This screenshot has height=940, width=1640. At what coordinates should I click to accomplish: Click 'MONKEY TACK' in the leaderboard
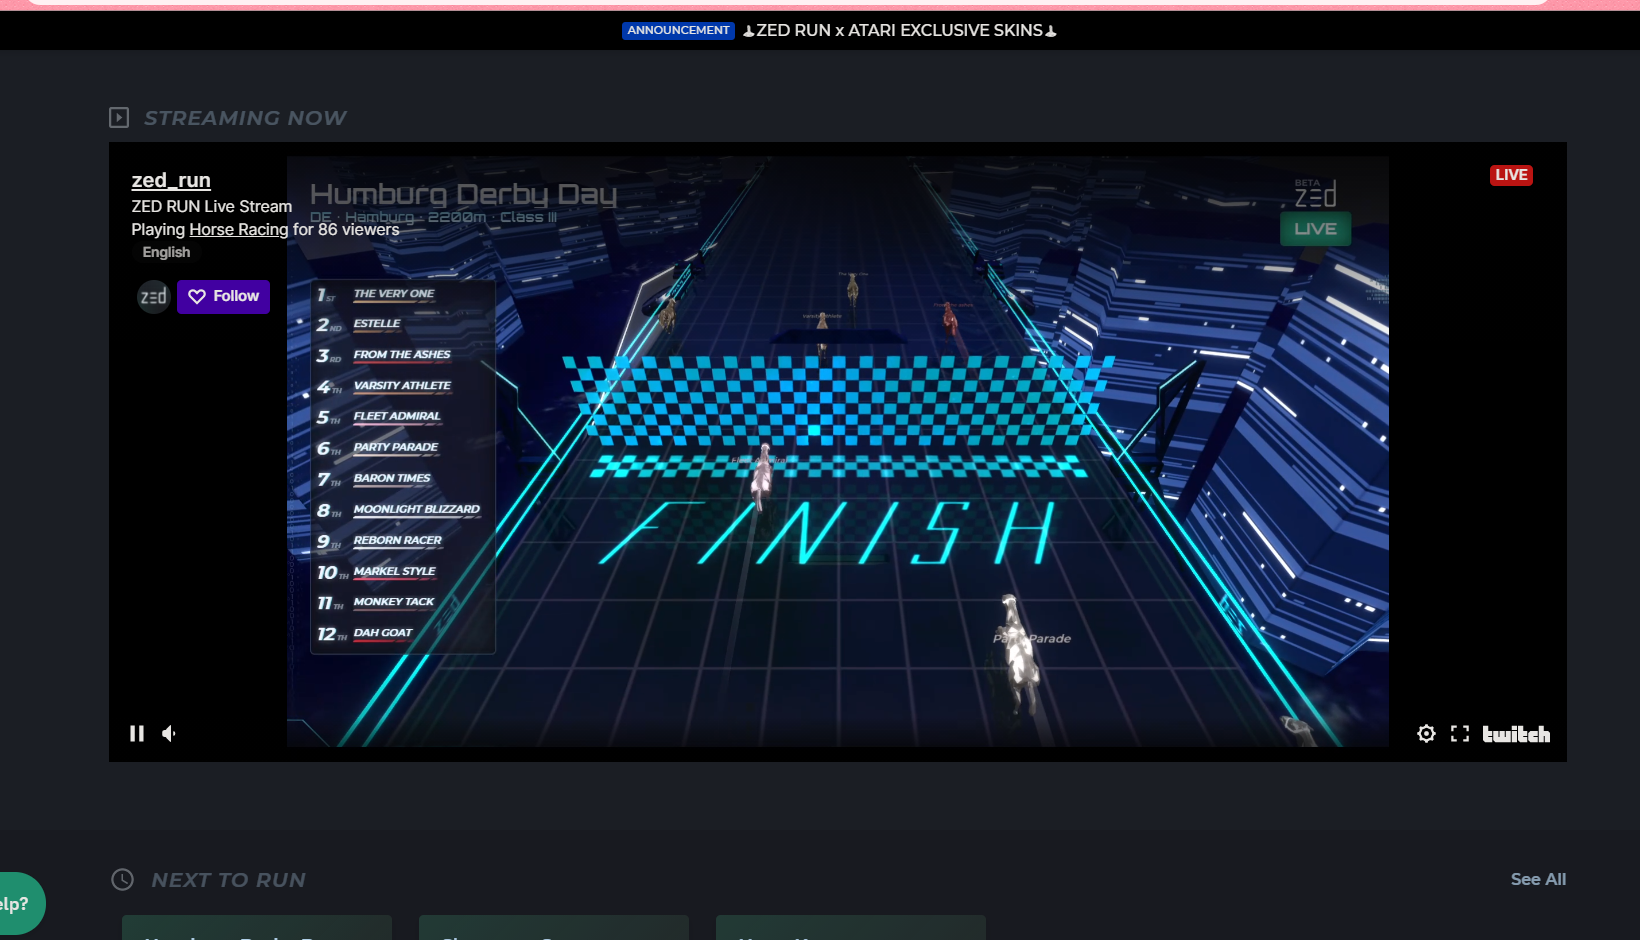(394, 602)
